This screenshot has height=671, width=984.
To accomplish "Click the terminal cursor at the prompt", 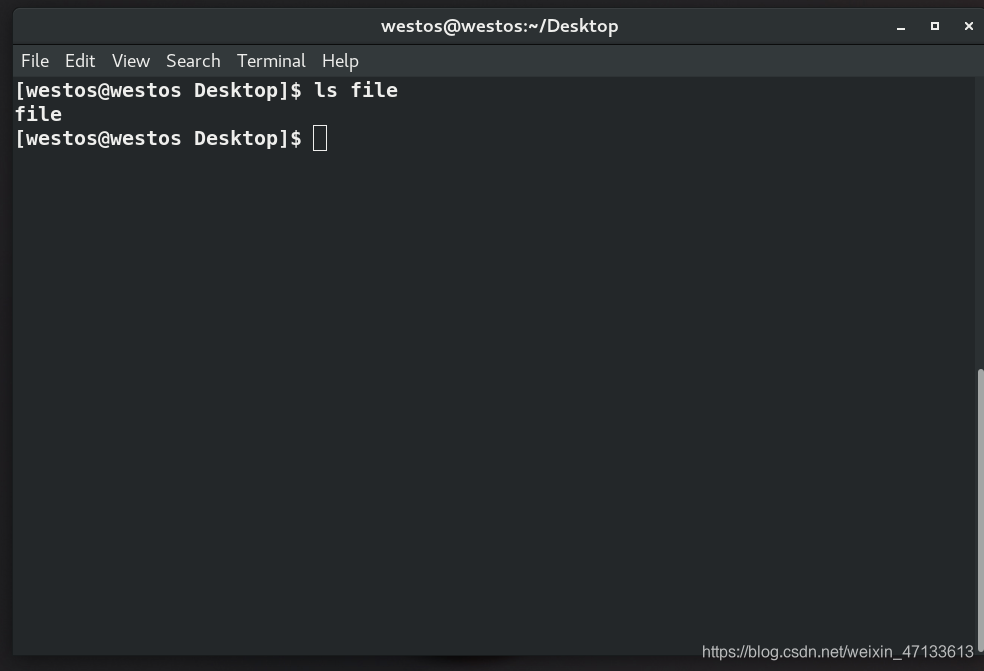I will click(x=320, y=138).
